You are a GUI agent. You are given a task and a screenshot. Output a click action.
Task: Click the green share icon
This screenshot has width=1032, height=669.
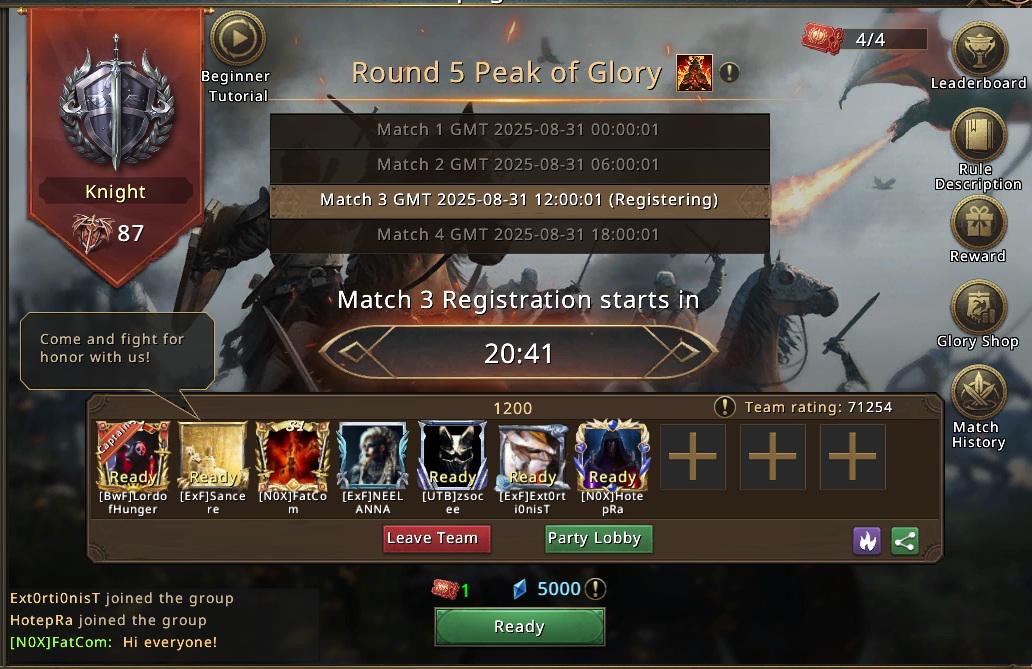905,541
